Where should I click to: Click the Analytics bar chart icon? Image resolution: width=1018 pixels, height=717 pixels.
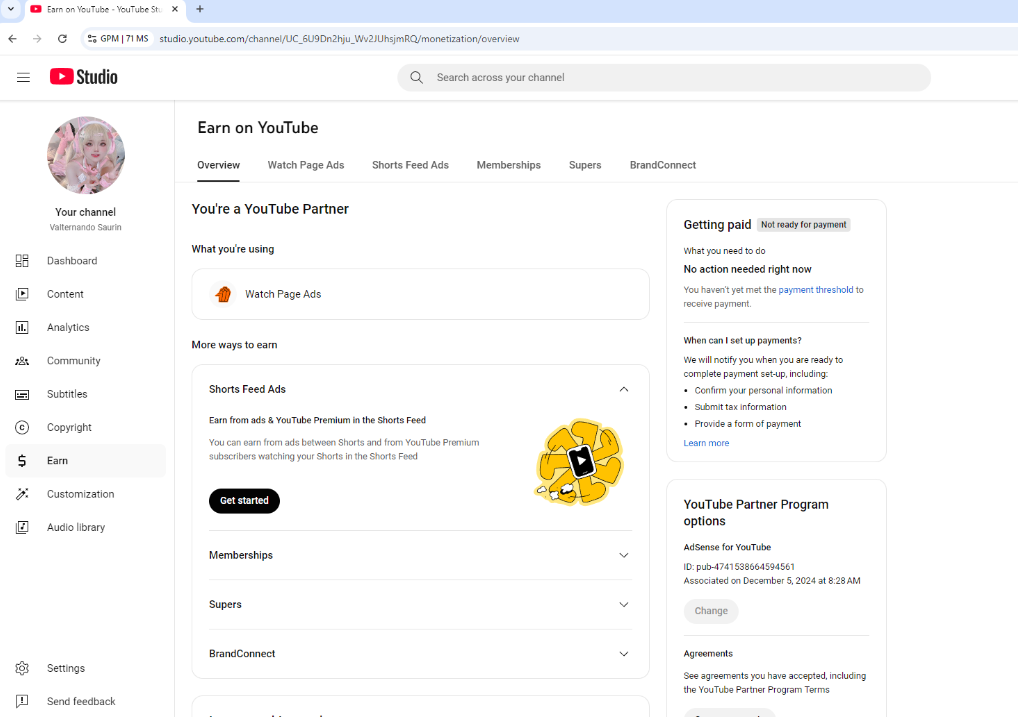tap(22, 327)
